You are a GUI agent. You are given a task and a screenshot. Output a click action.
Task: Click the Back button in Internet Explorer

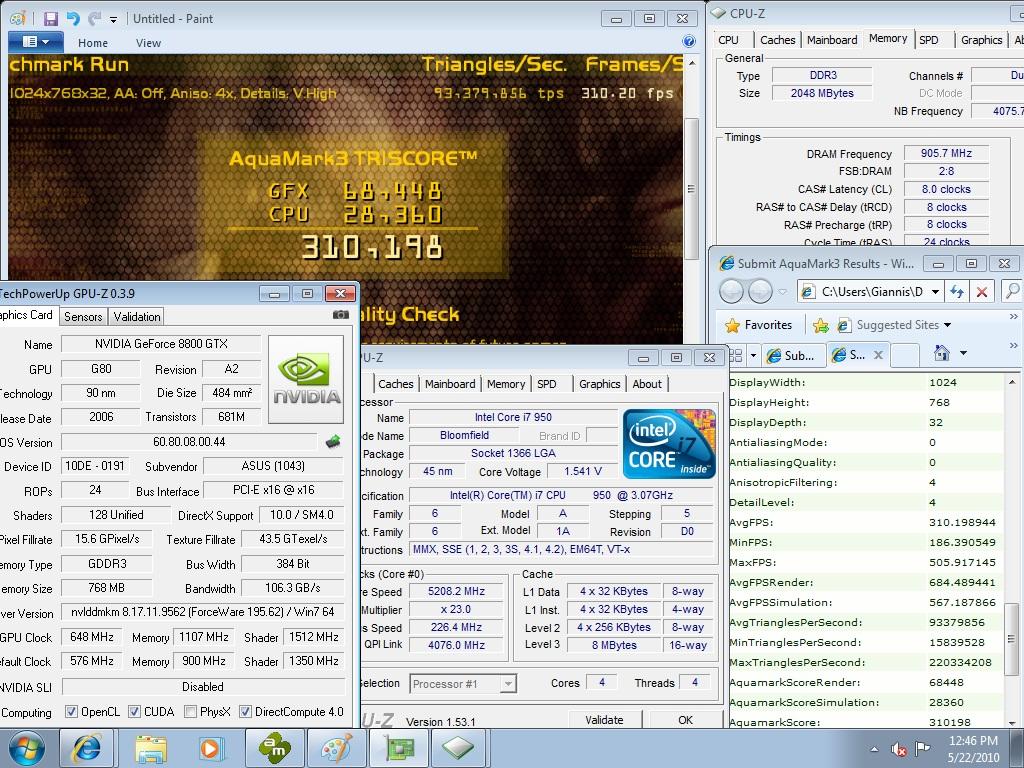[x=731, y=291]
